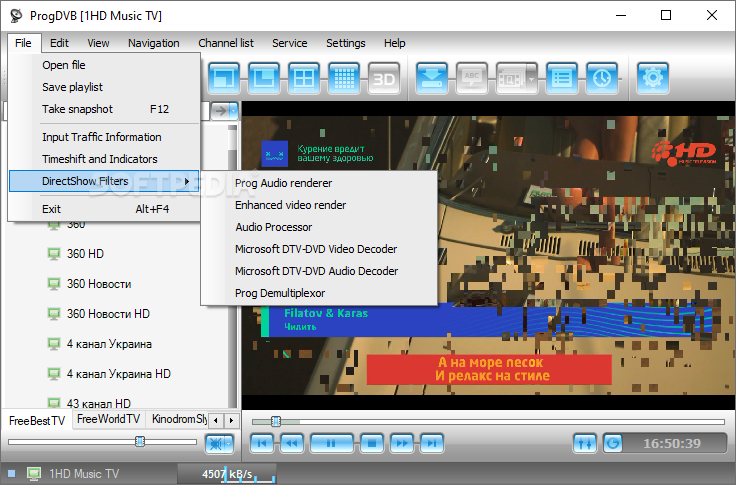The width and height of the screenshot is (736, 485).
Task: Click the monitor icon beside 360 HD
Action: point(54,254)
